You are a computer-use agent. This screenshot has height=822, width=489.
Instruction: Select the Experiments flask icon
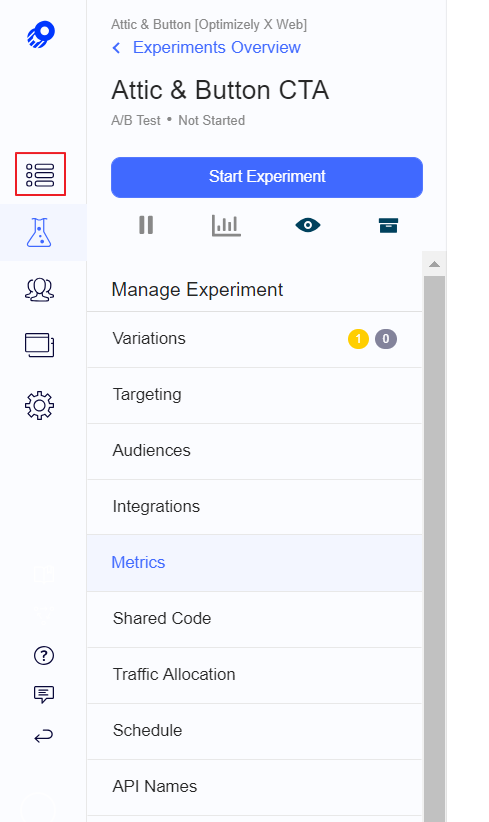(x=39, y=232)
